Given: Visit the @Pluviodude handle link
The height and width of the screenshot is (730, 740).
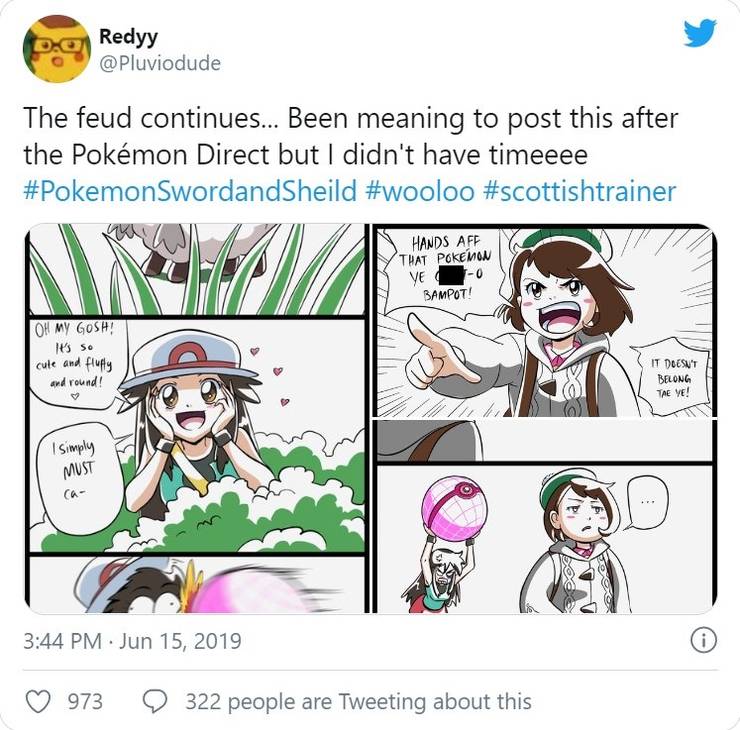Looking at the screenshot, I should tap(160, 63).
